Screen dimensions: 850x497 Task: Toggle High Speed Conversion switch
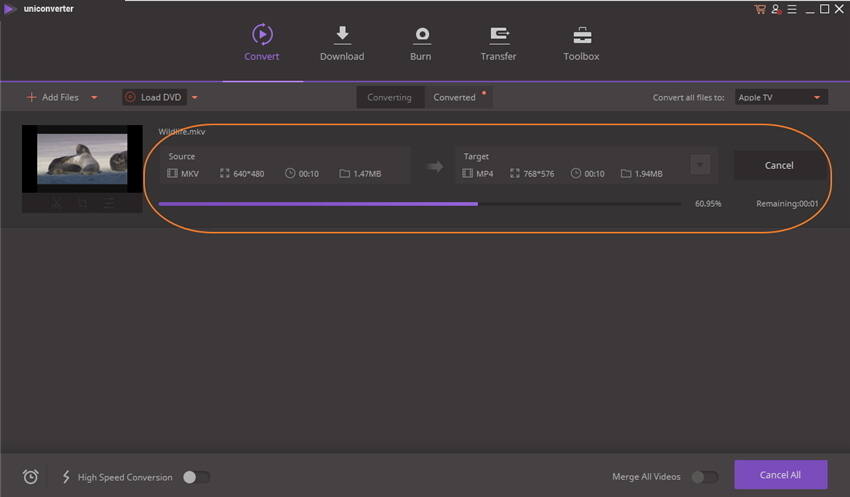[x=196, y=477]
